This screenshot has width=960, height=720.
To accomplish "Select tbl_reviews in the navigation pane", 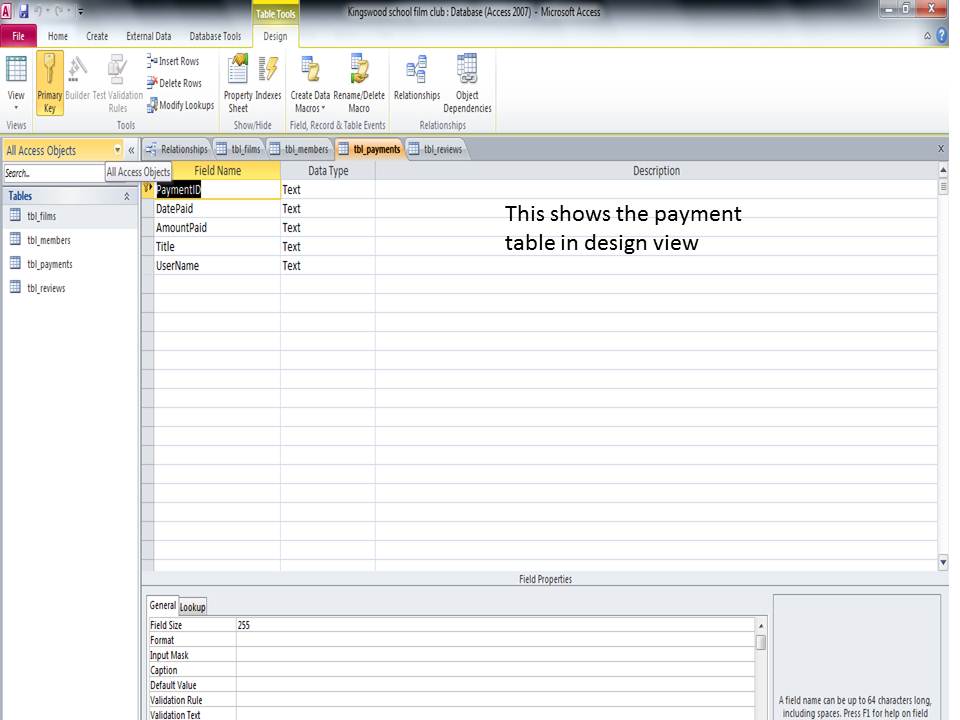I will (x=46, y=288).
